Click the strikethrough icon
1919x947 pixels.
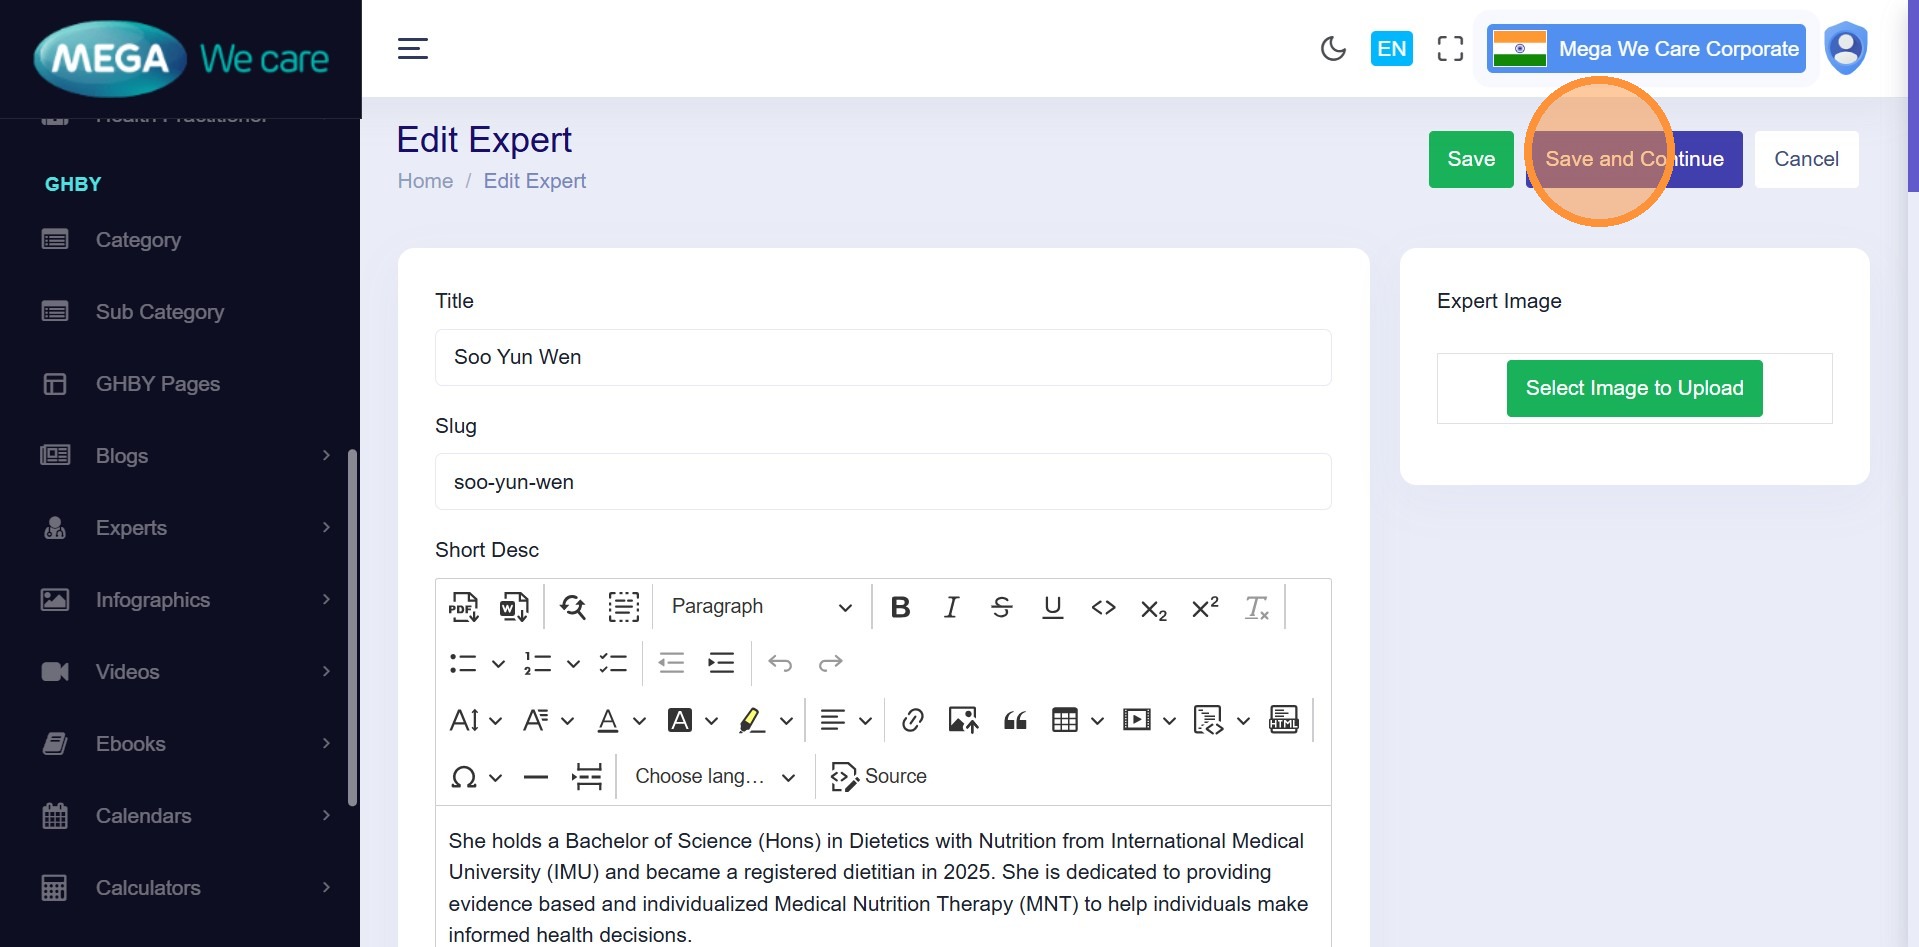tap(1001, 607)
